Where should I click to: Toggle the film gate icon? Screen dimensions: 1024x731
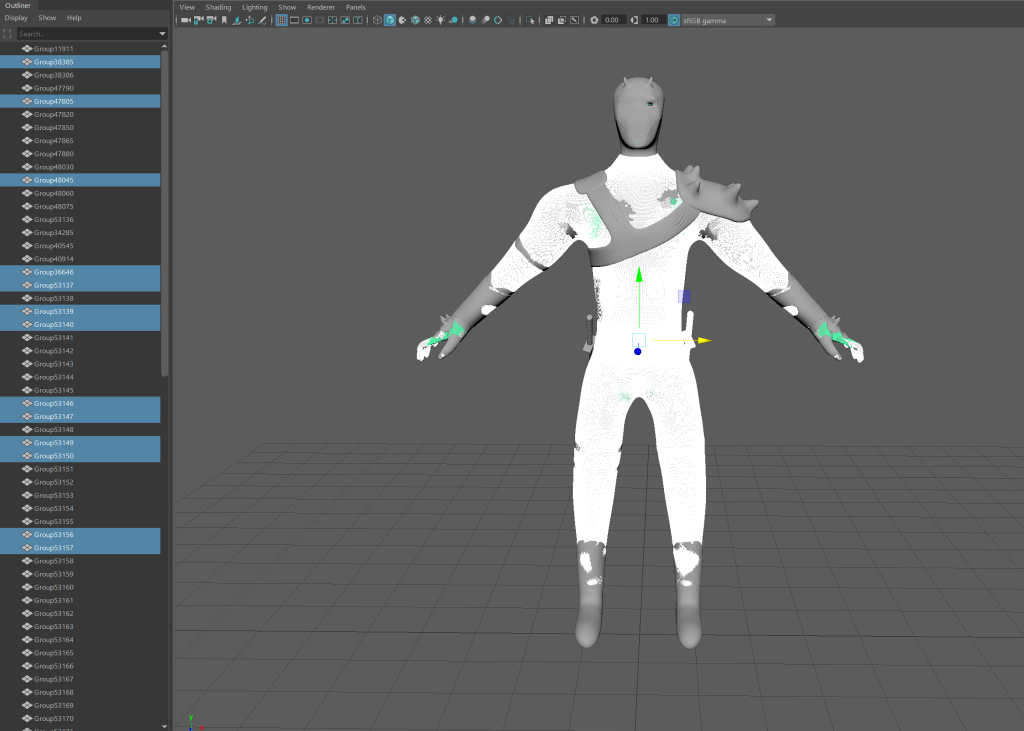pos(294,20)
